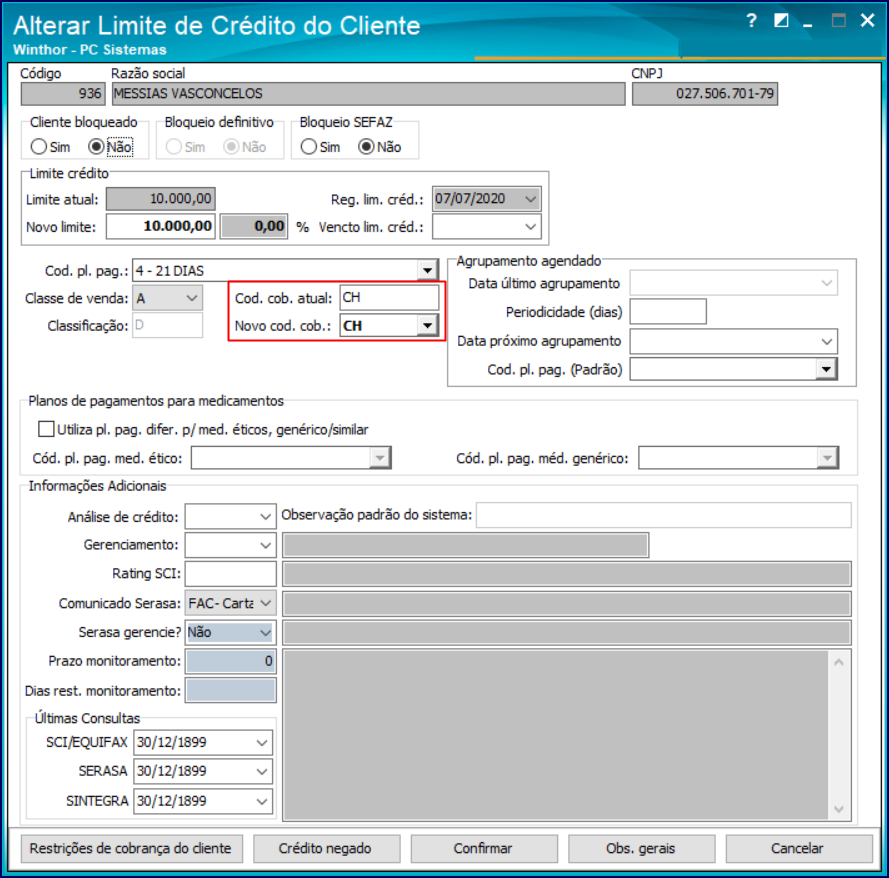Click Obs. gerais button

click(641, 848)
